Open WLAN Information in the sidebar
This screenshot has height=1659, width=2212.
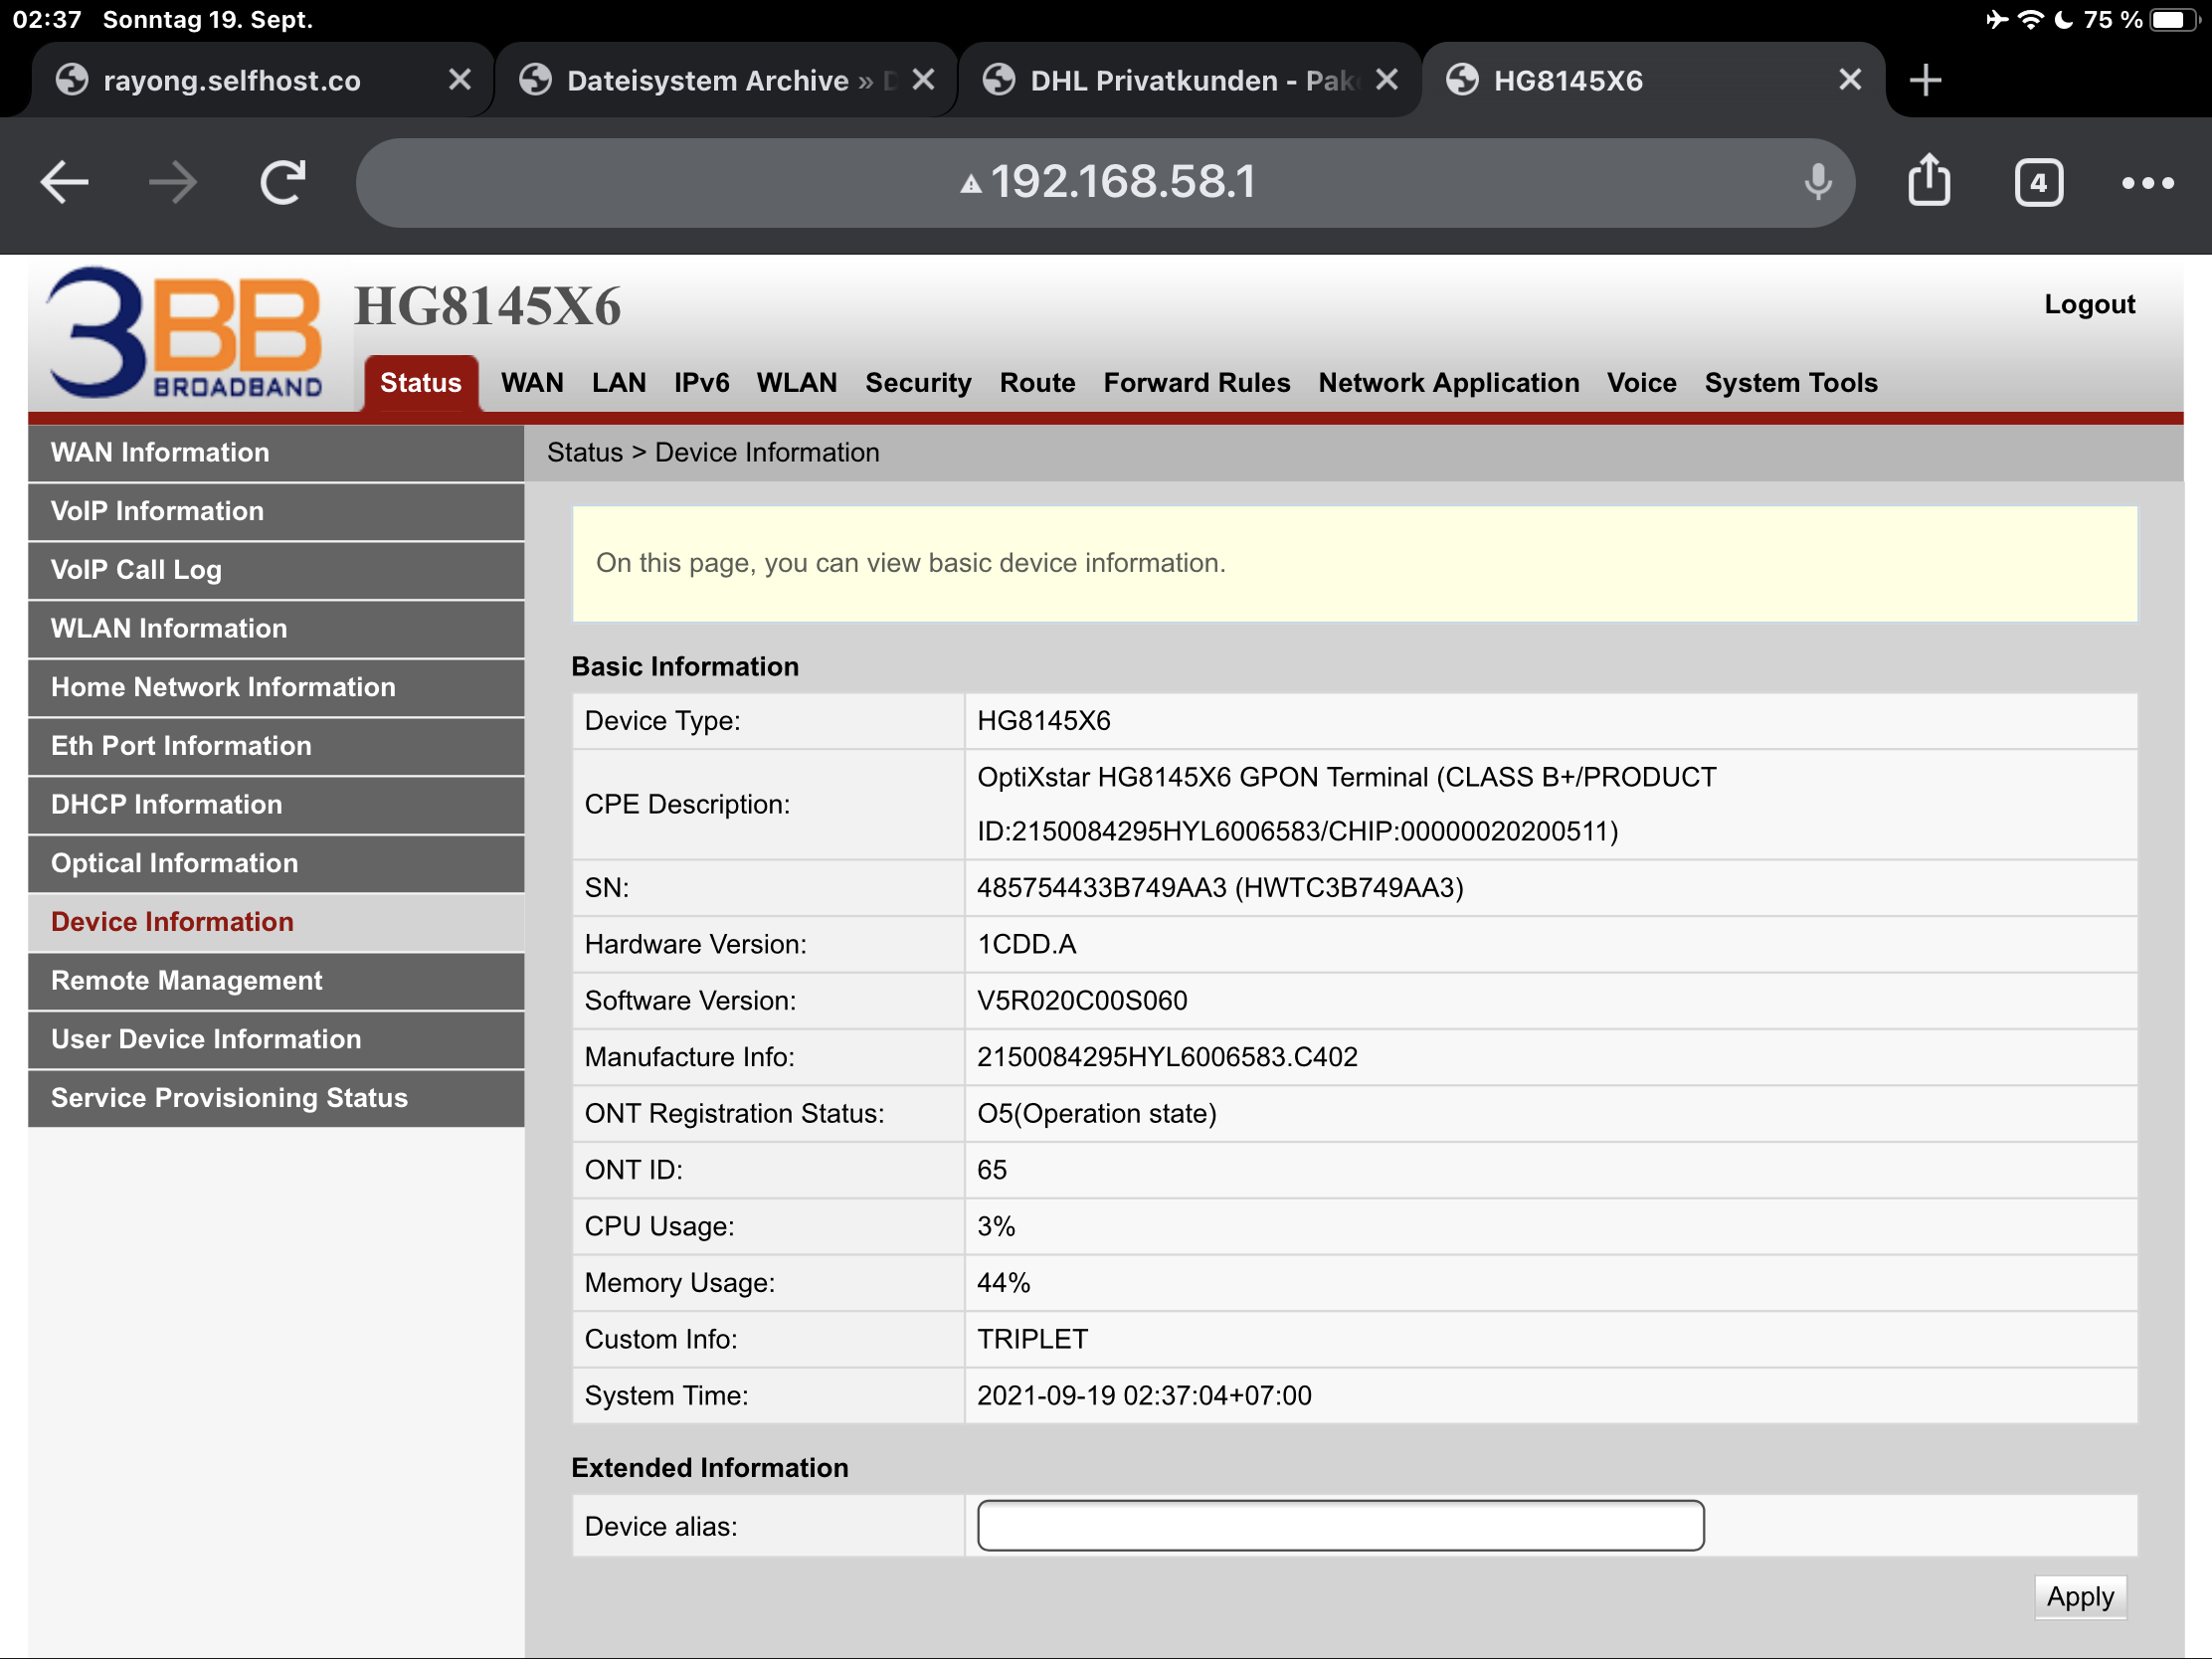(x=276, y=629)
